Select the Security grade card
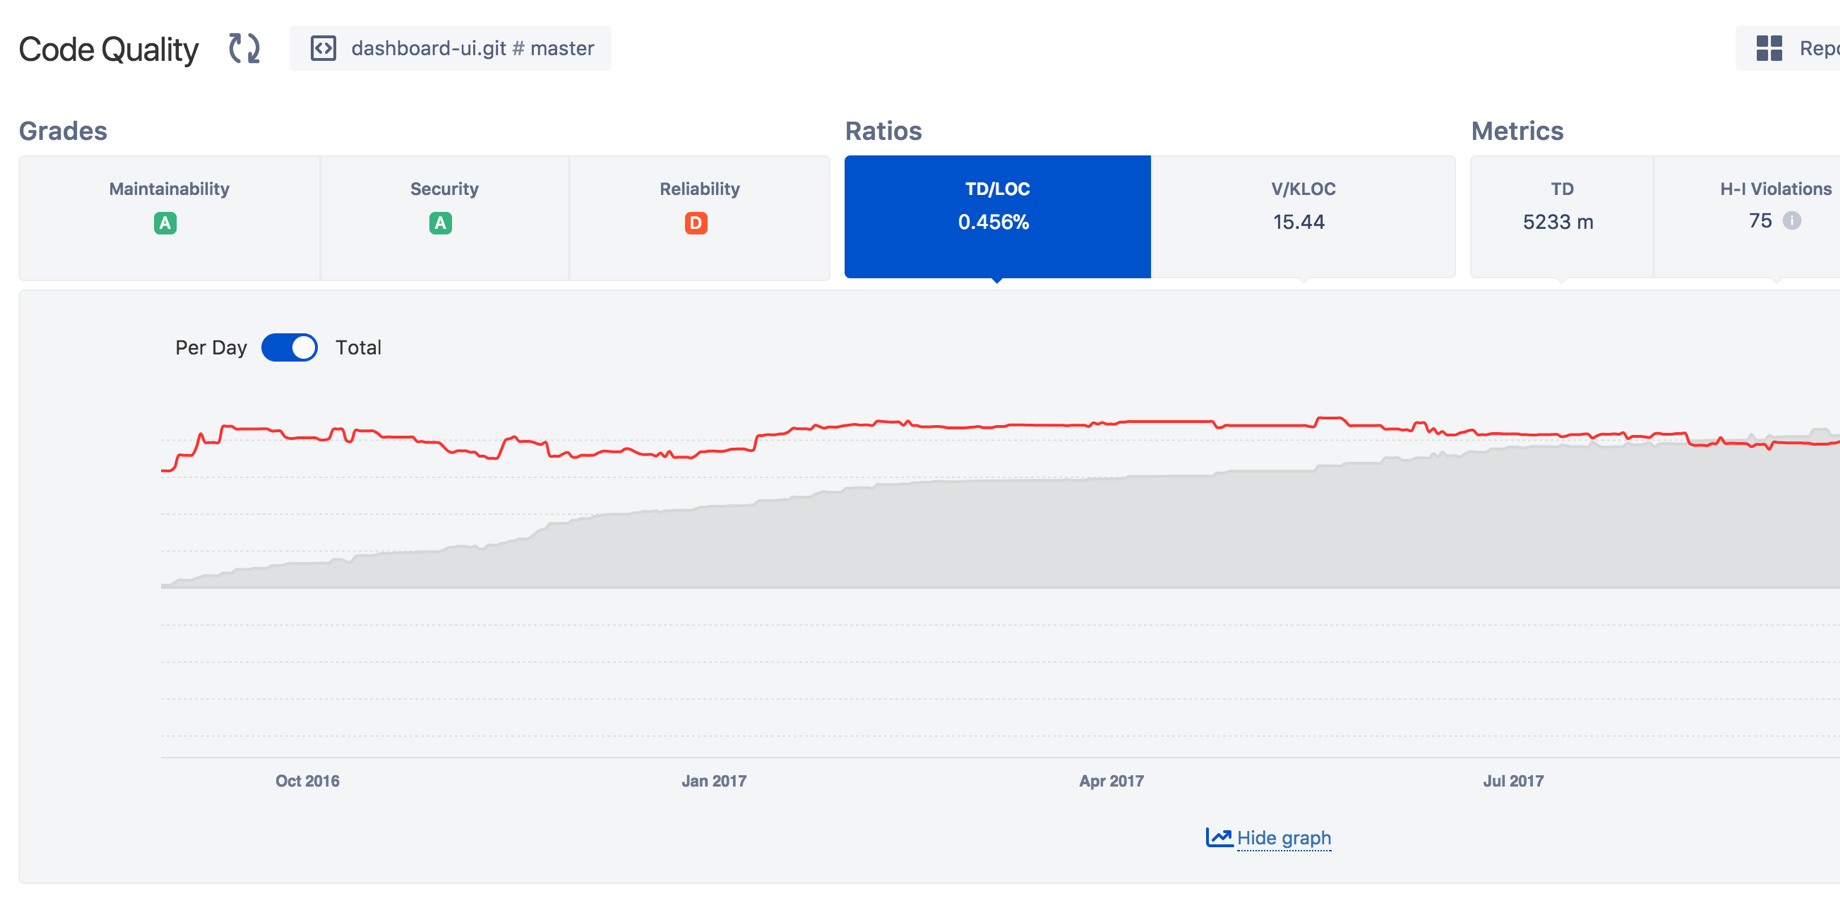 click(x=444, y=217)
